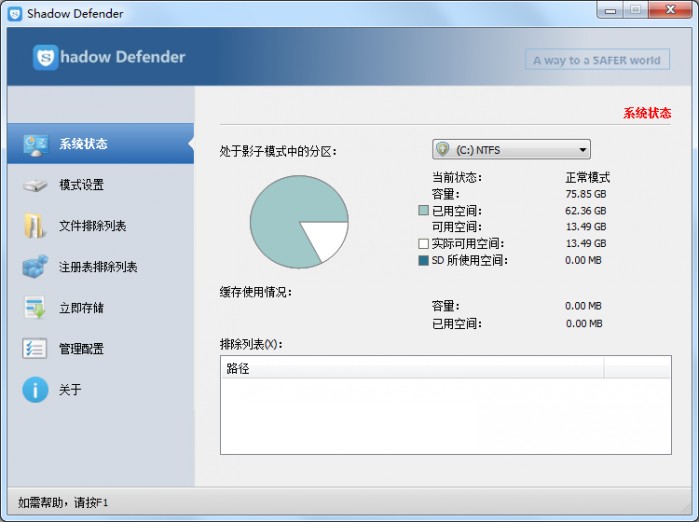699x522 pixels.
Task: Click the 处于影子模式中的分区 label
Action: [278, 152]
